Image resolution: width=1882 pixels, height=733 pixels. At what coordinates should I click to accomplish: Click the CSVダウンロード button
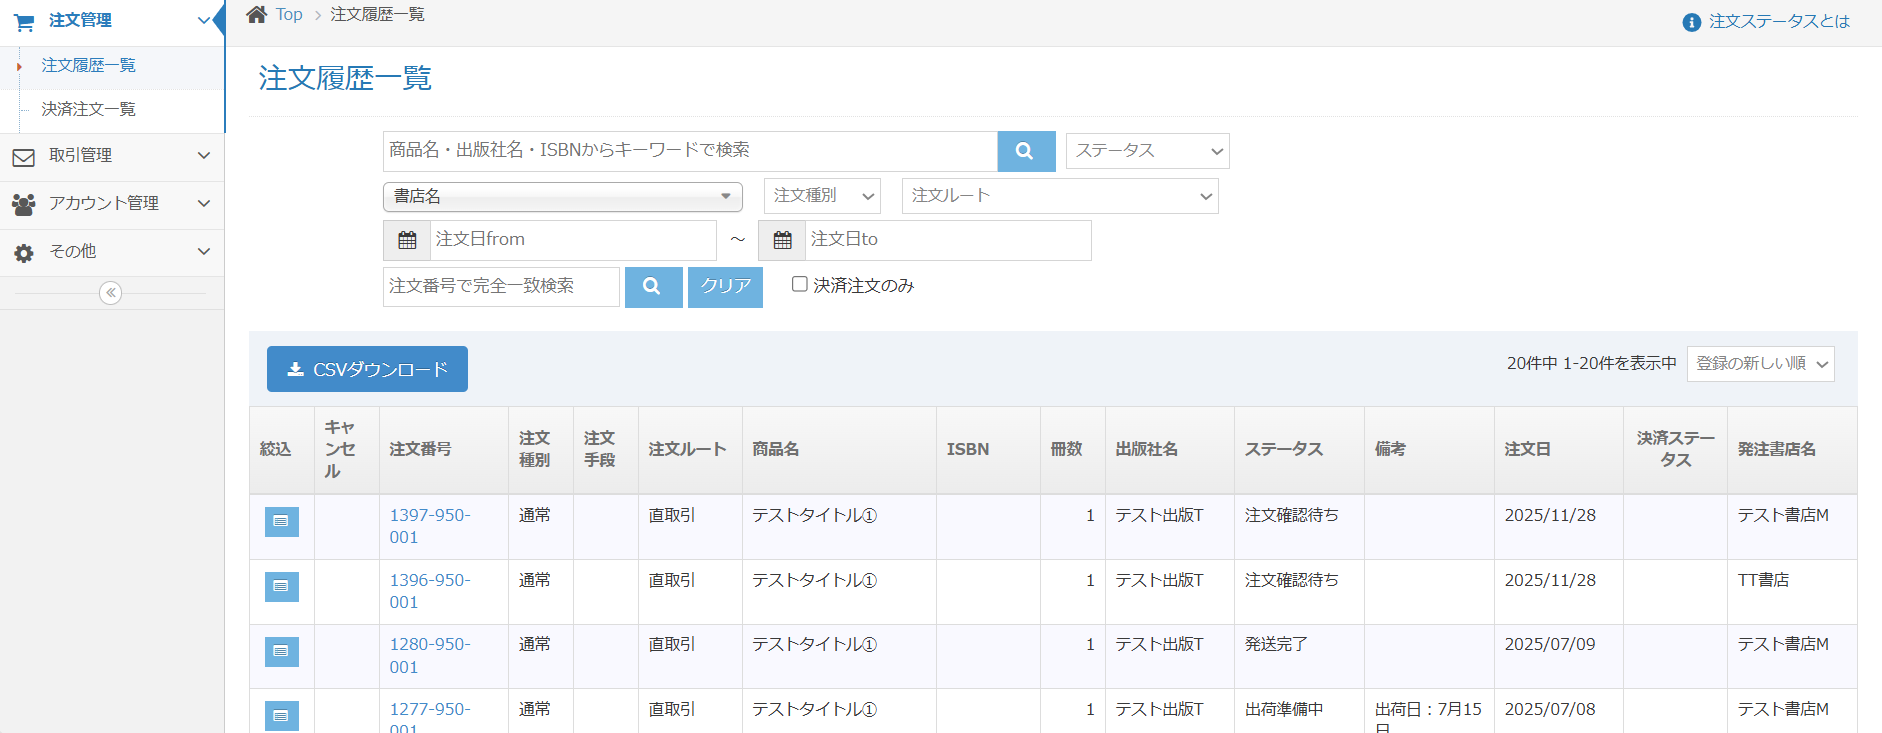(x=367, y=369)
